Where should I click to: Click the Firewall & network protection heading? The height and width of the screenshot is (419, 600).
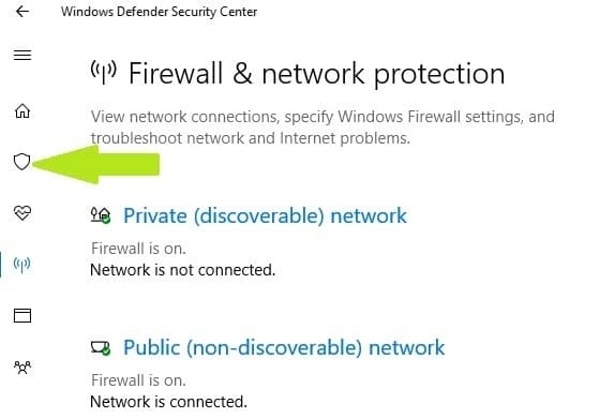[316, 73]
